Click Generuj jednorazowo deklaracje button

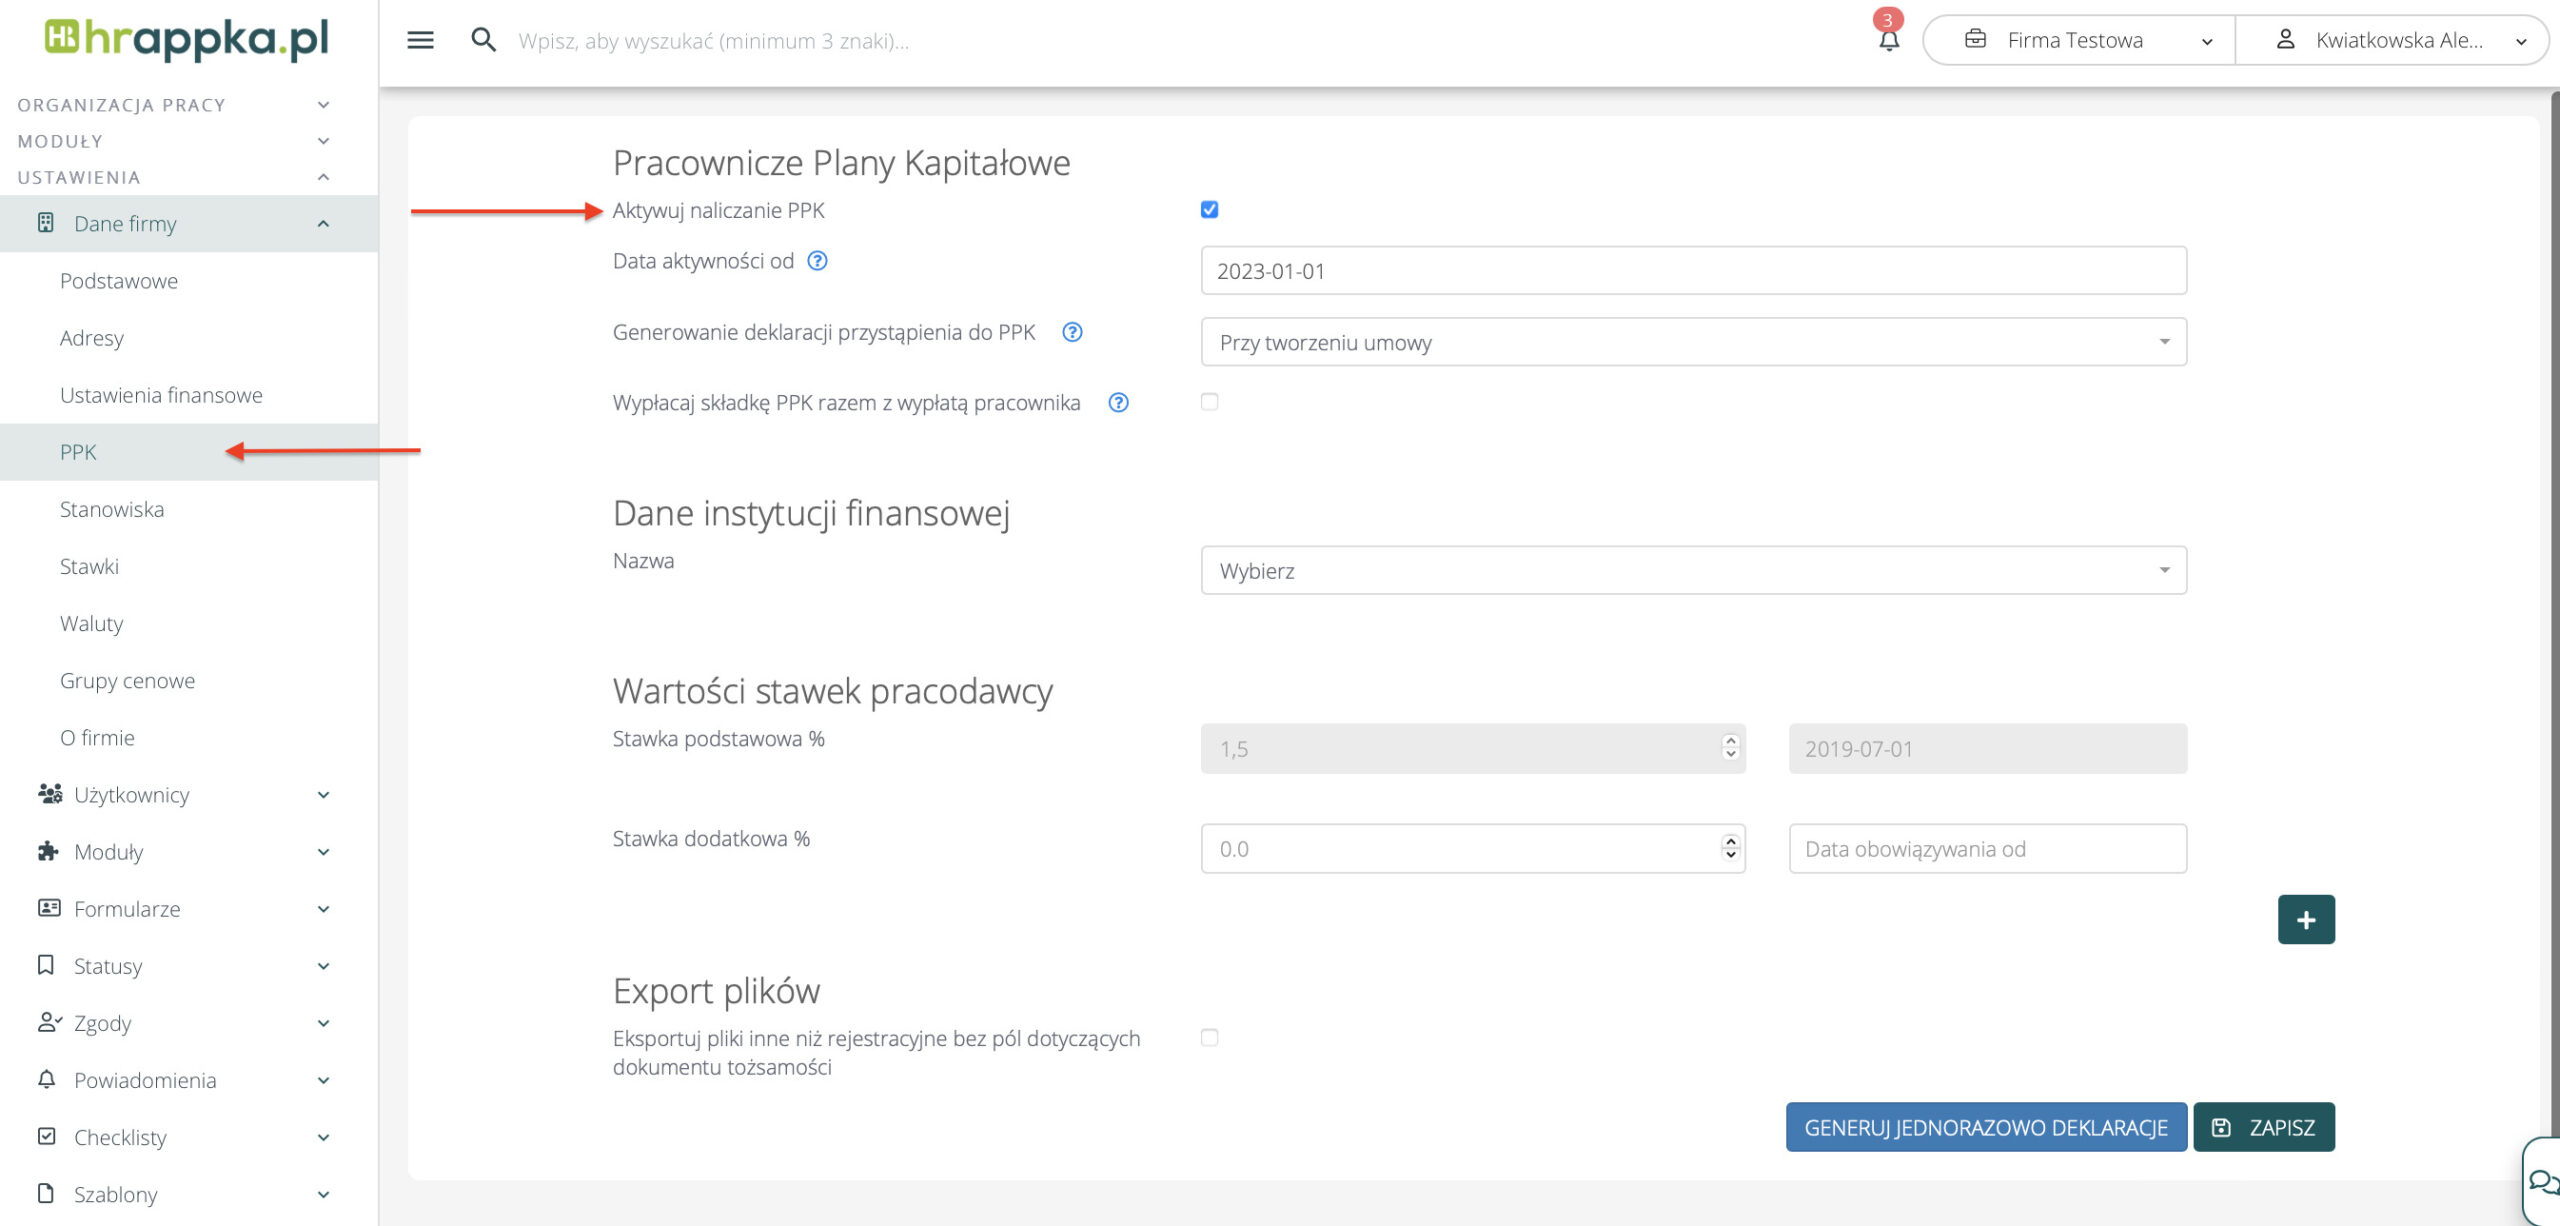click(1985, 1127)
